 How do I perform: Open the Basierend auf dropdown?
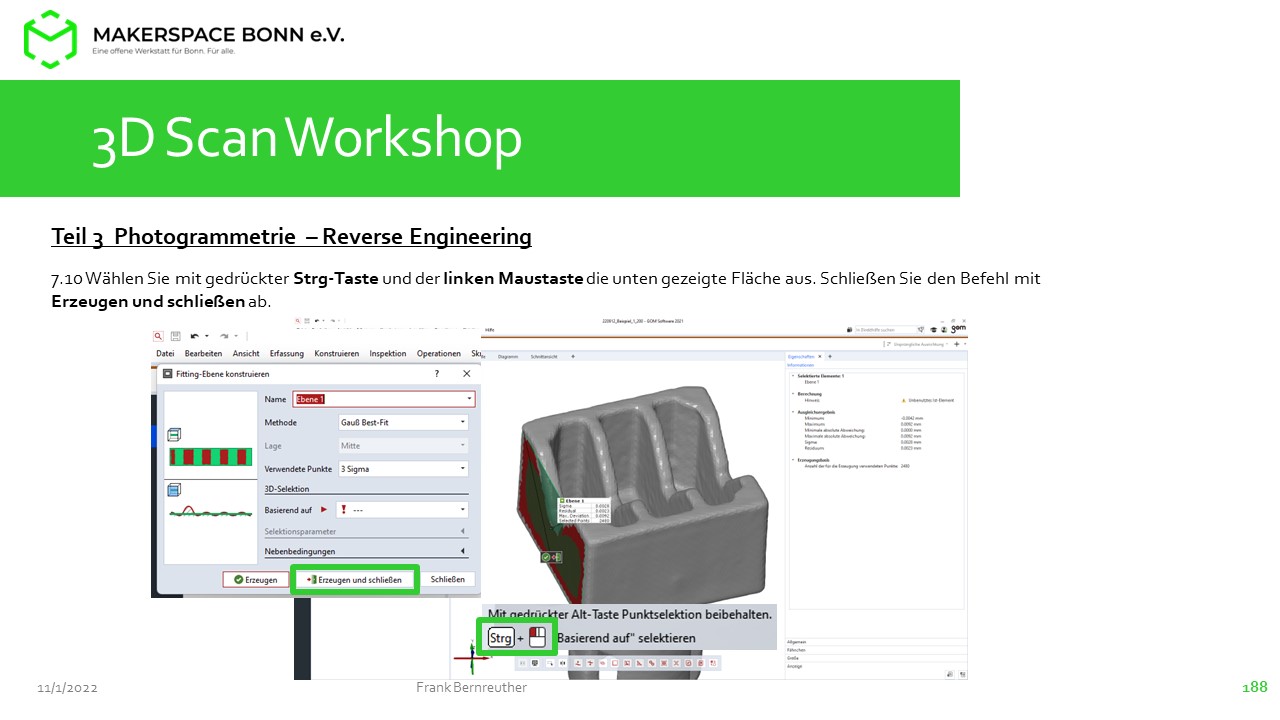404,510
